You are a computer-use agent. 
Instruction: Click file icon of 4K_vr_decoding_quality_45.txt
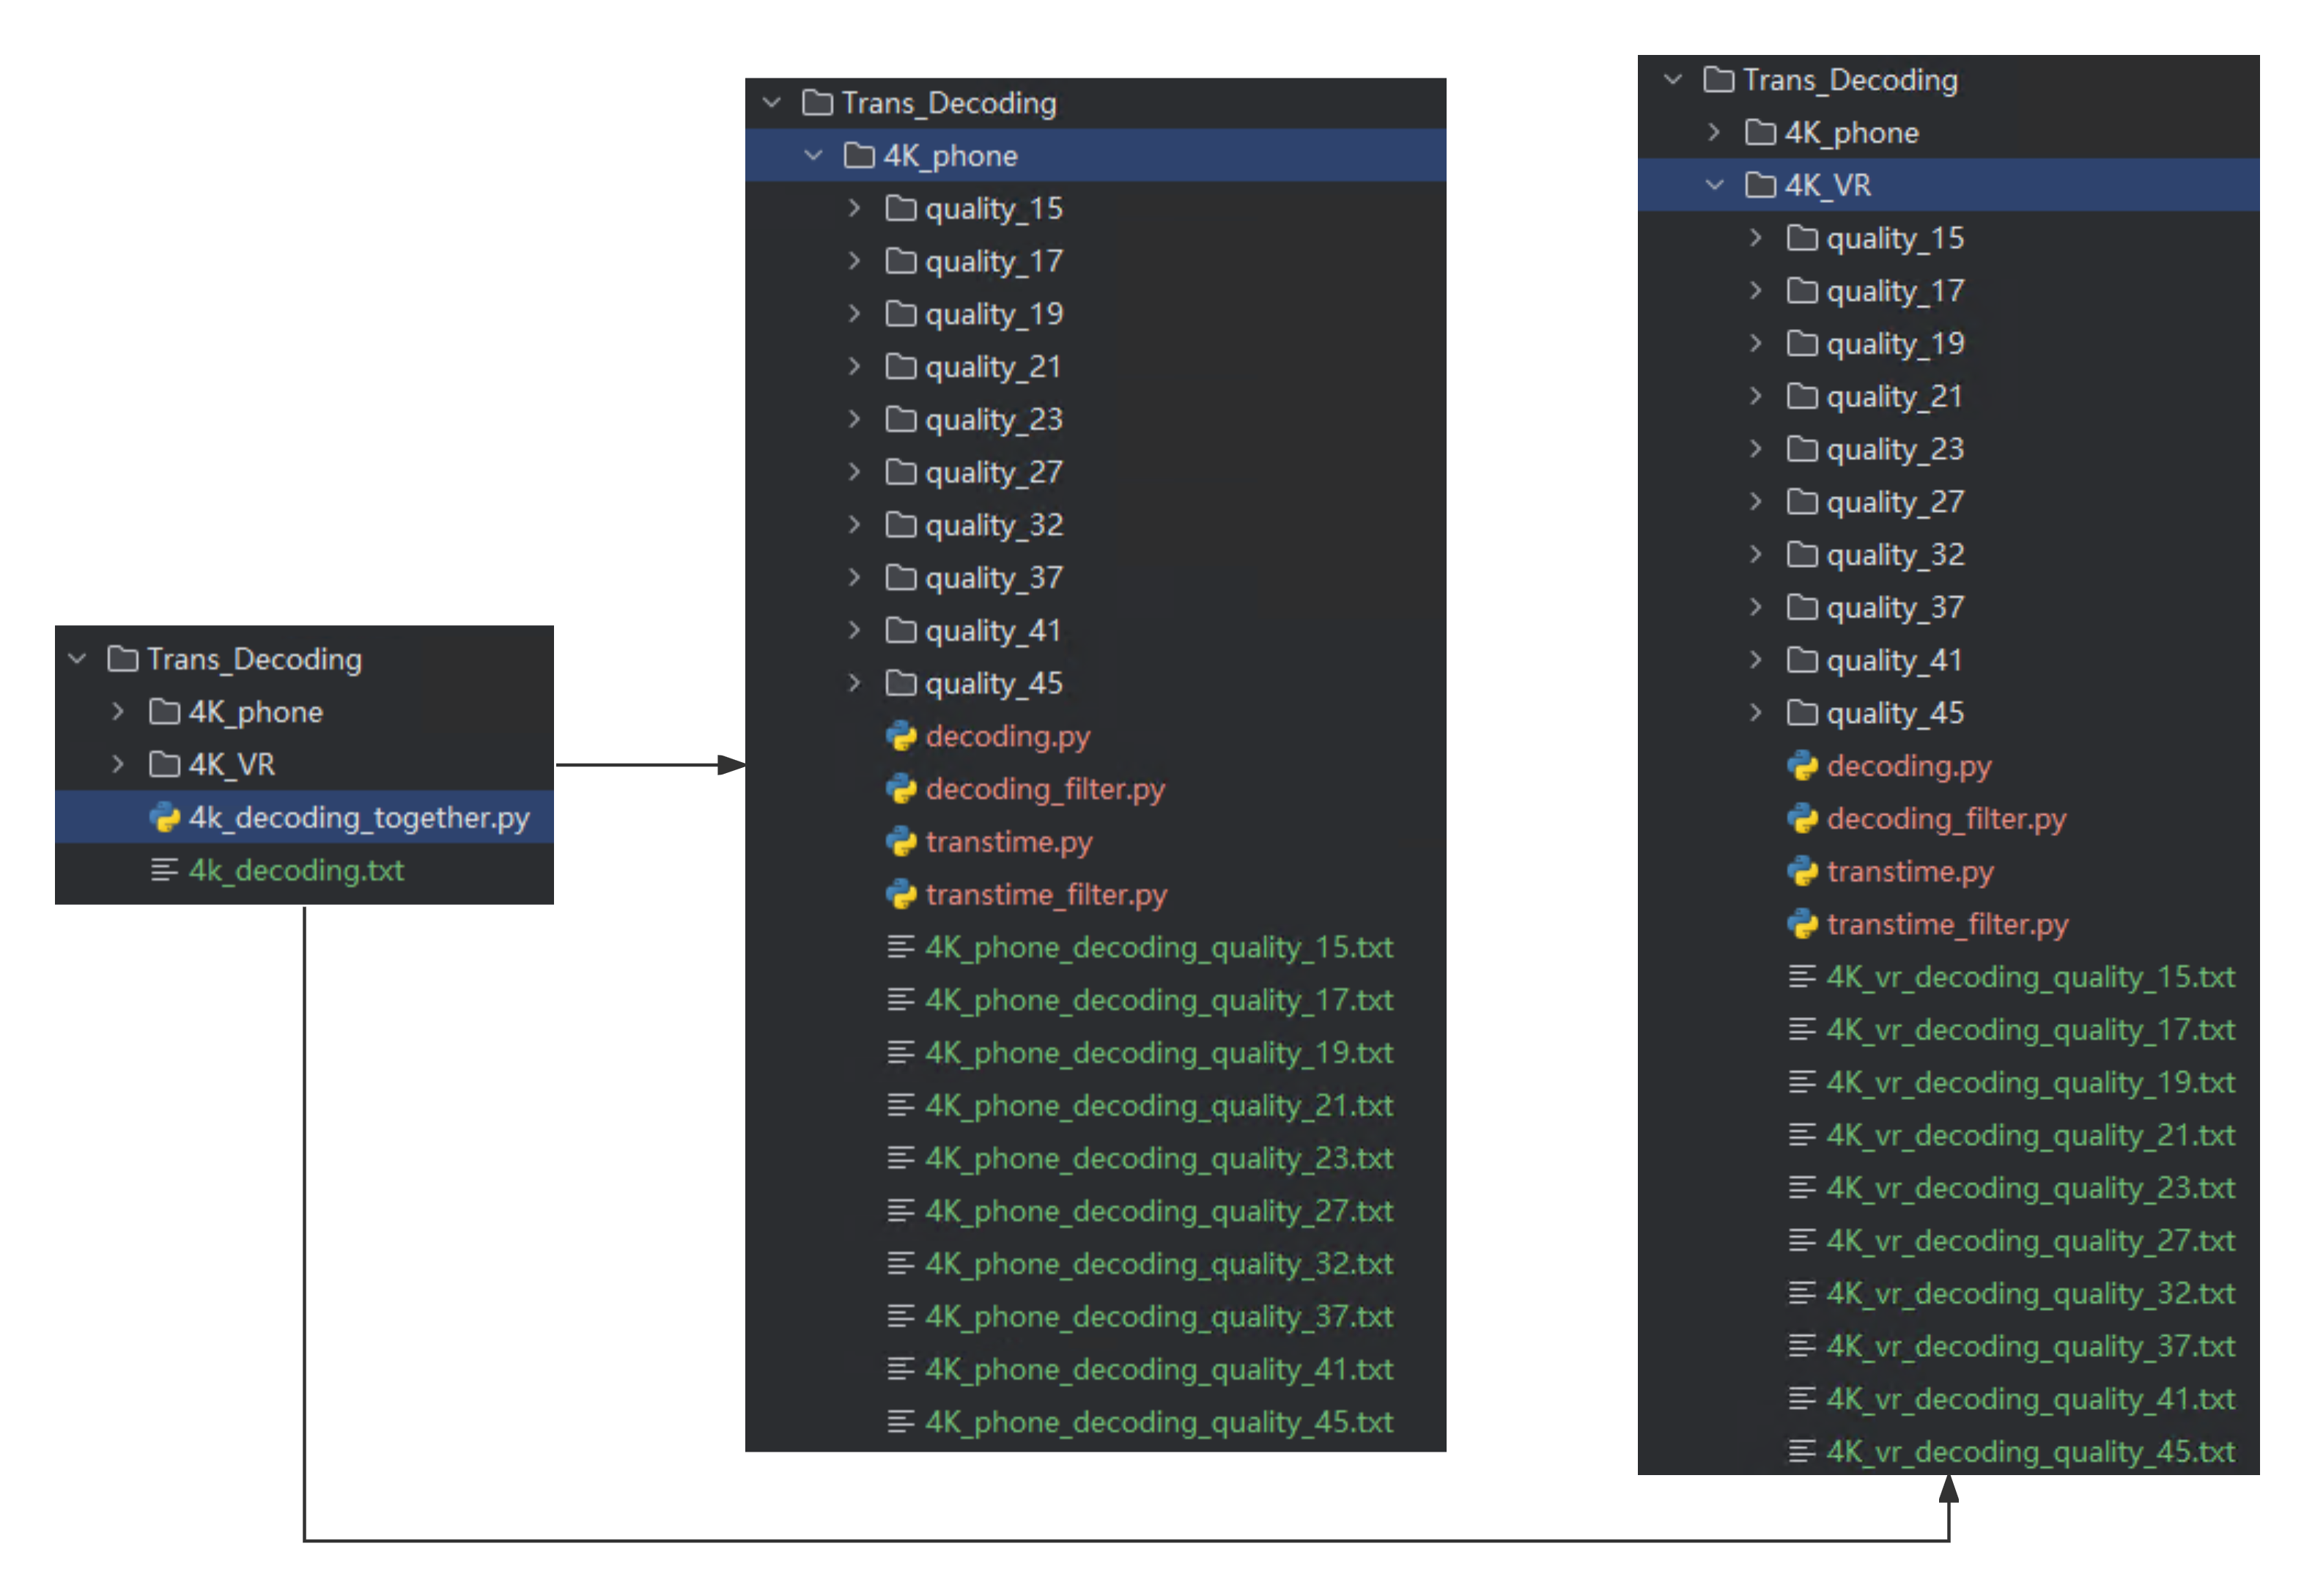(x=1802, y=1452)
